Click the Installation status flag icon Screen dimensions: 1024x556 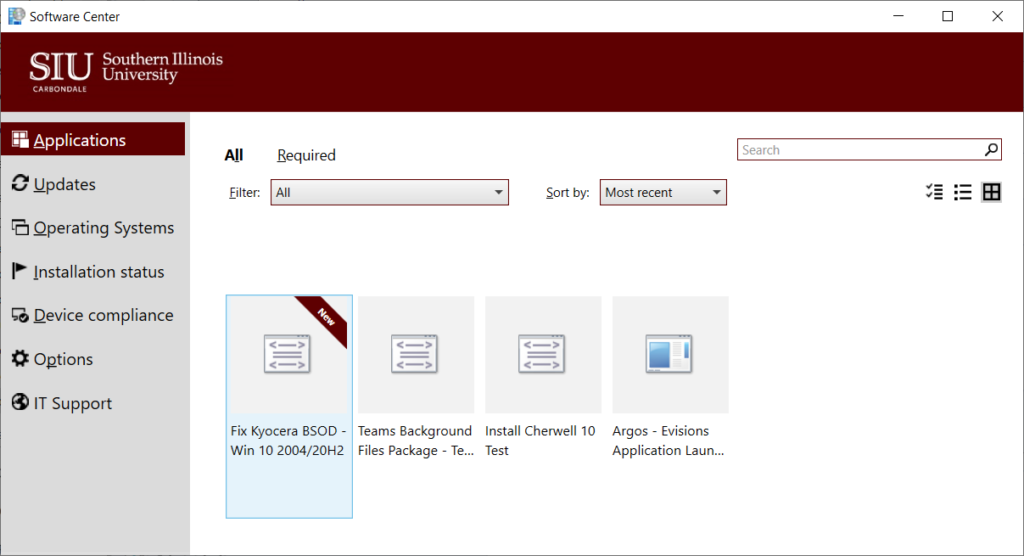click(x=20, y=271)
